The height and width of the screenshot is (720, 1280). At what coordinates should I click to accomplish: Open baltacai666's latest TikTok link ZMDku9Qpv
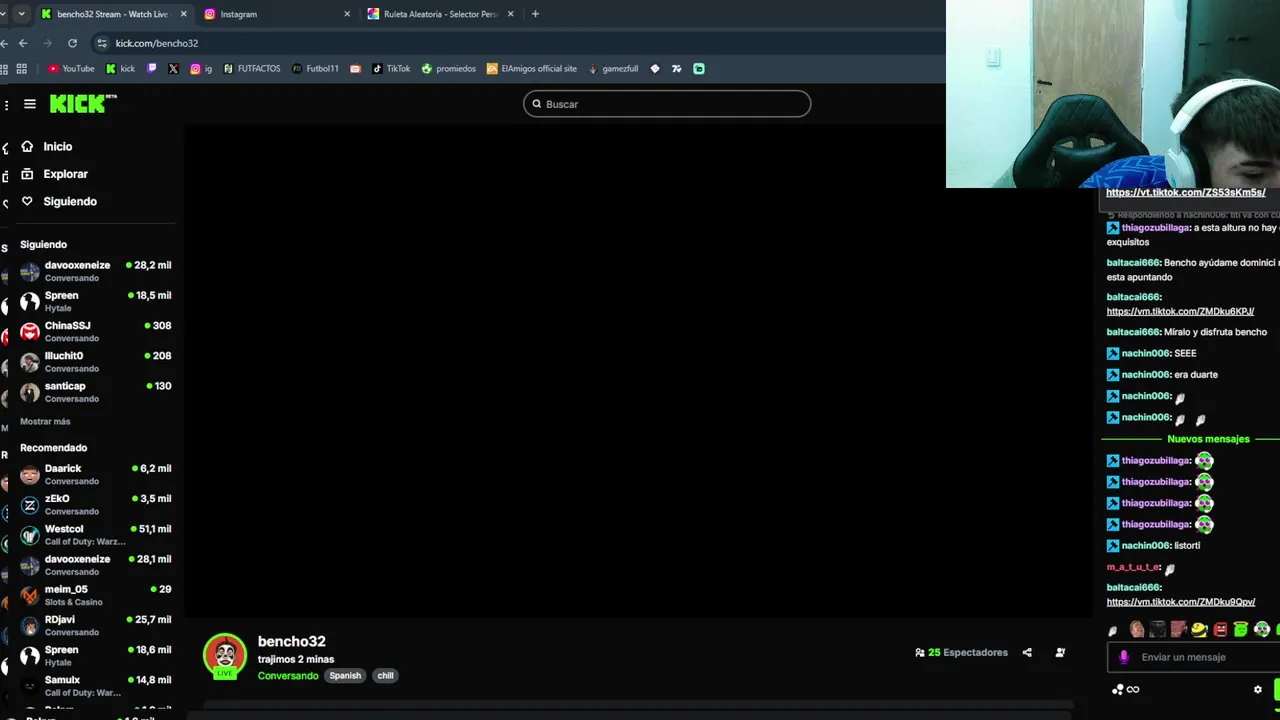pos(1181,602)
